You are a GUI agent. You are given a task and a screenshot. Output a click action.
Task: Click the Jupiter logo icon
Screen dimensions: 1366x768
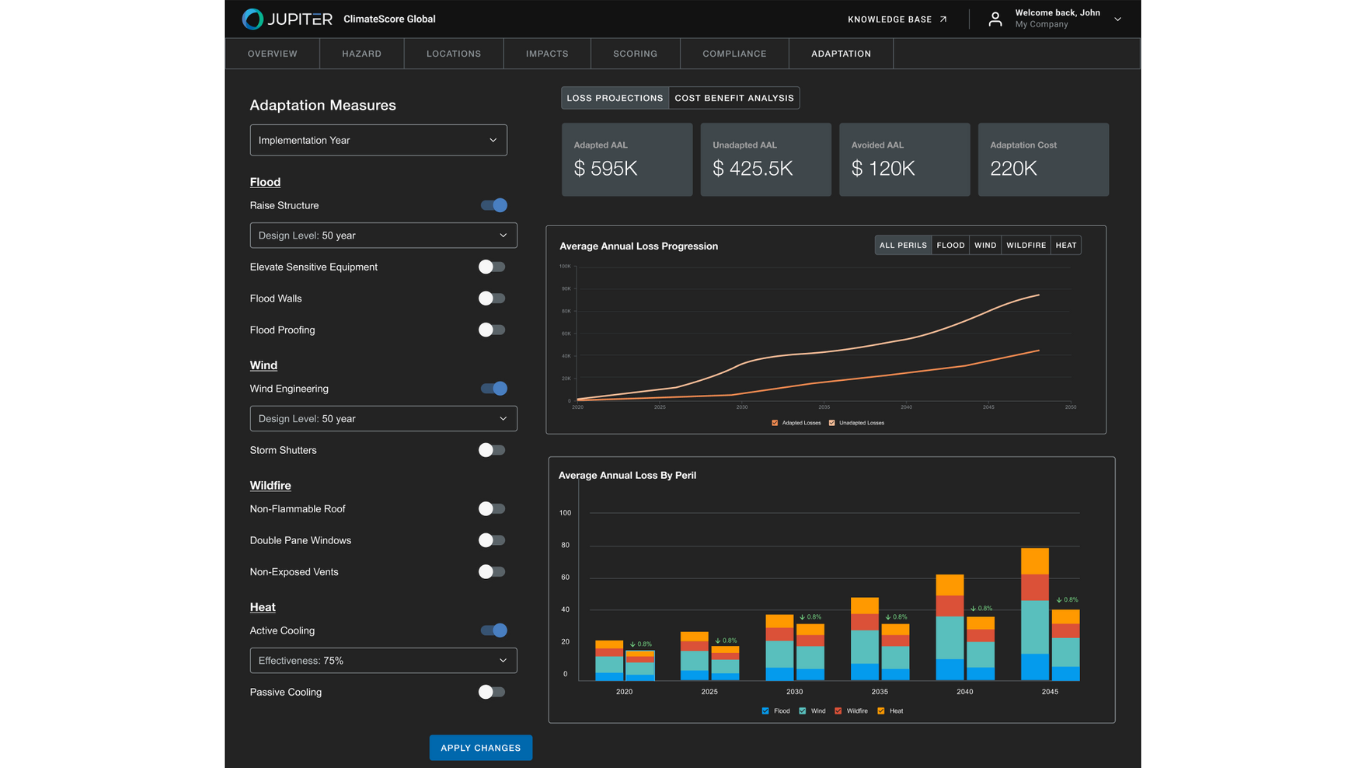[x=251, y=18]
